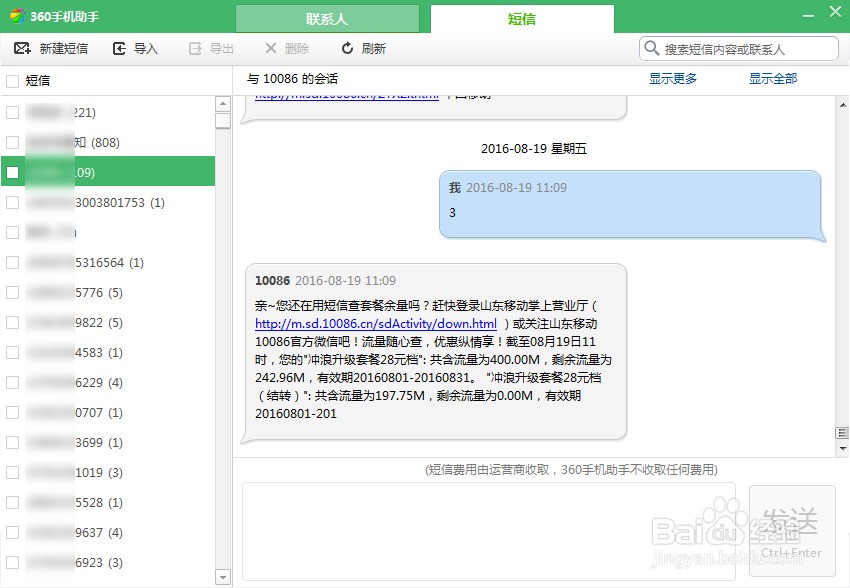Open the conversation ending 9637 (4)
This screenshot has height=588, width=850.
tap(108, 532)
